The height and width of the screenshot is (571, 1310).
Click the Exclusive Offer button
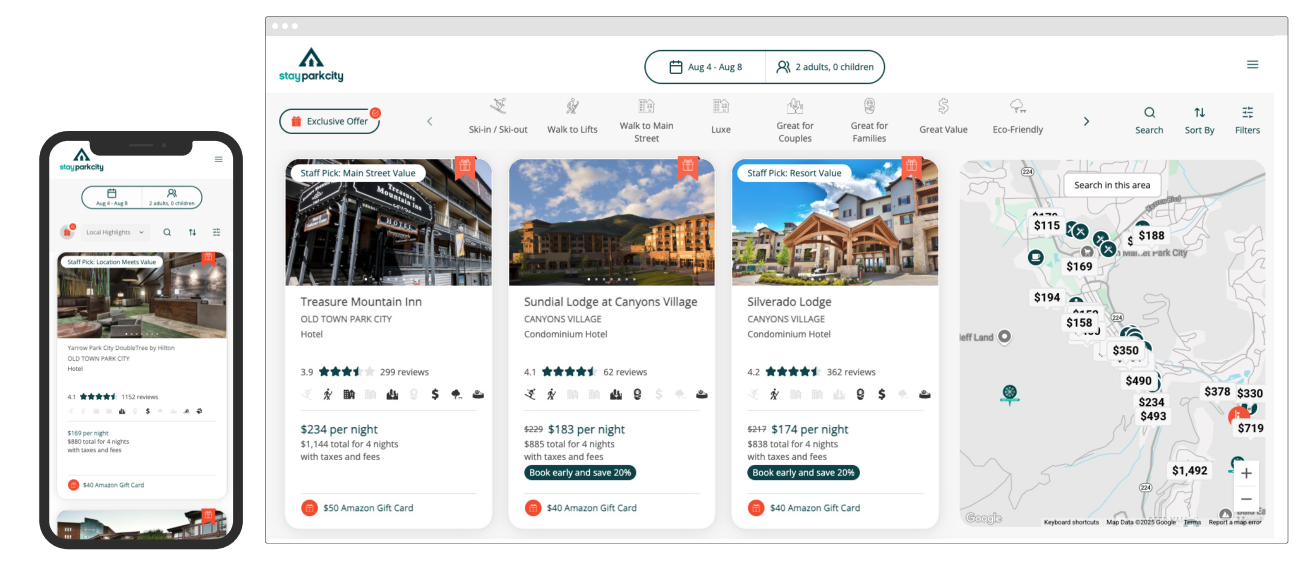pos(329,121)
